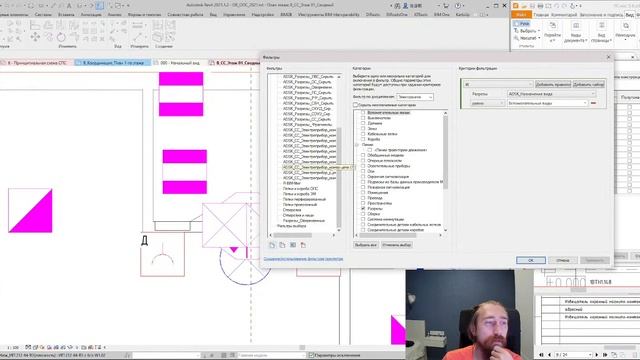Click the Отменить выбор button under categories
The image size is (640, 360).
point(397,245)
